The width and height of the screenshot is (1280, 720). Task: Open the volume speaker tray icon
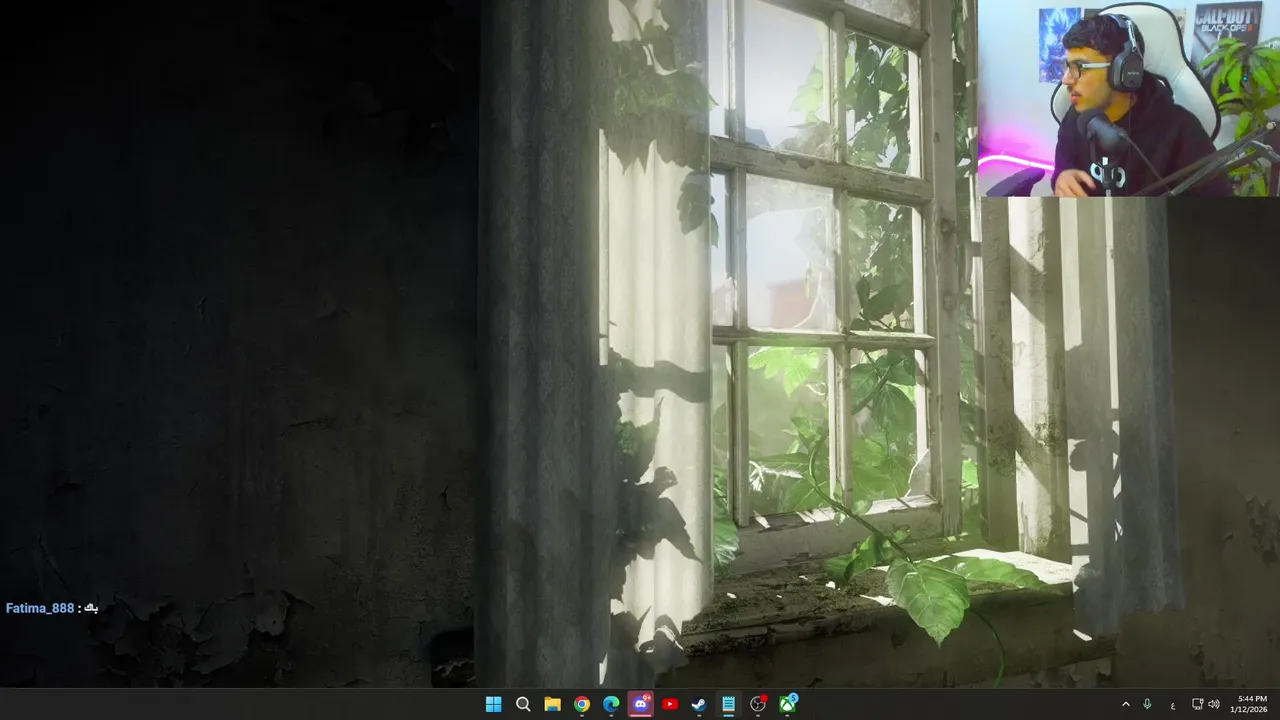tap(1214, 704)
